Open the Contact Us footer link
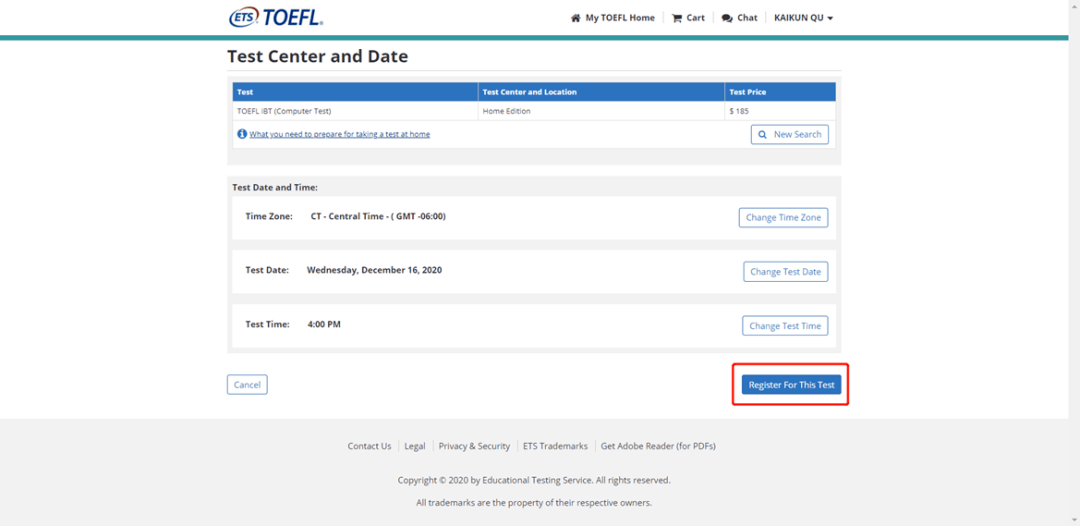 pyautogui.click(x=369, y=446)
